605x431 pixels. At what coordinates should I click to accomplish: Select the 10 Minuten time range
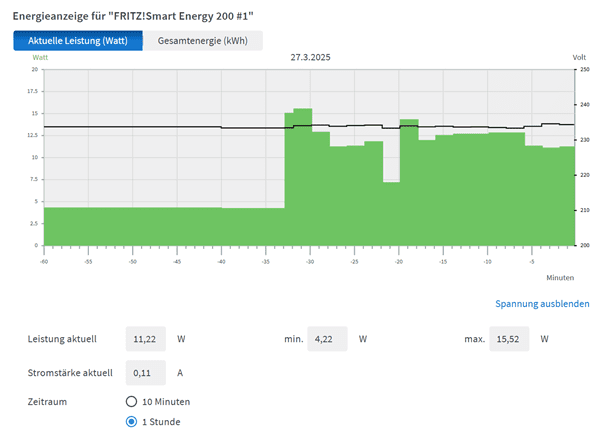(132, 401)
